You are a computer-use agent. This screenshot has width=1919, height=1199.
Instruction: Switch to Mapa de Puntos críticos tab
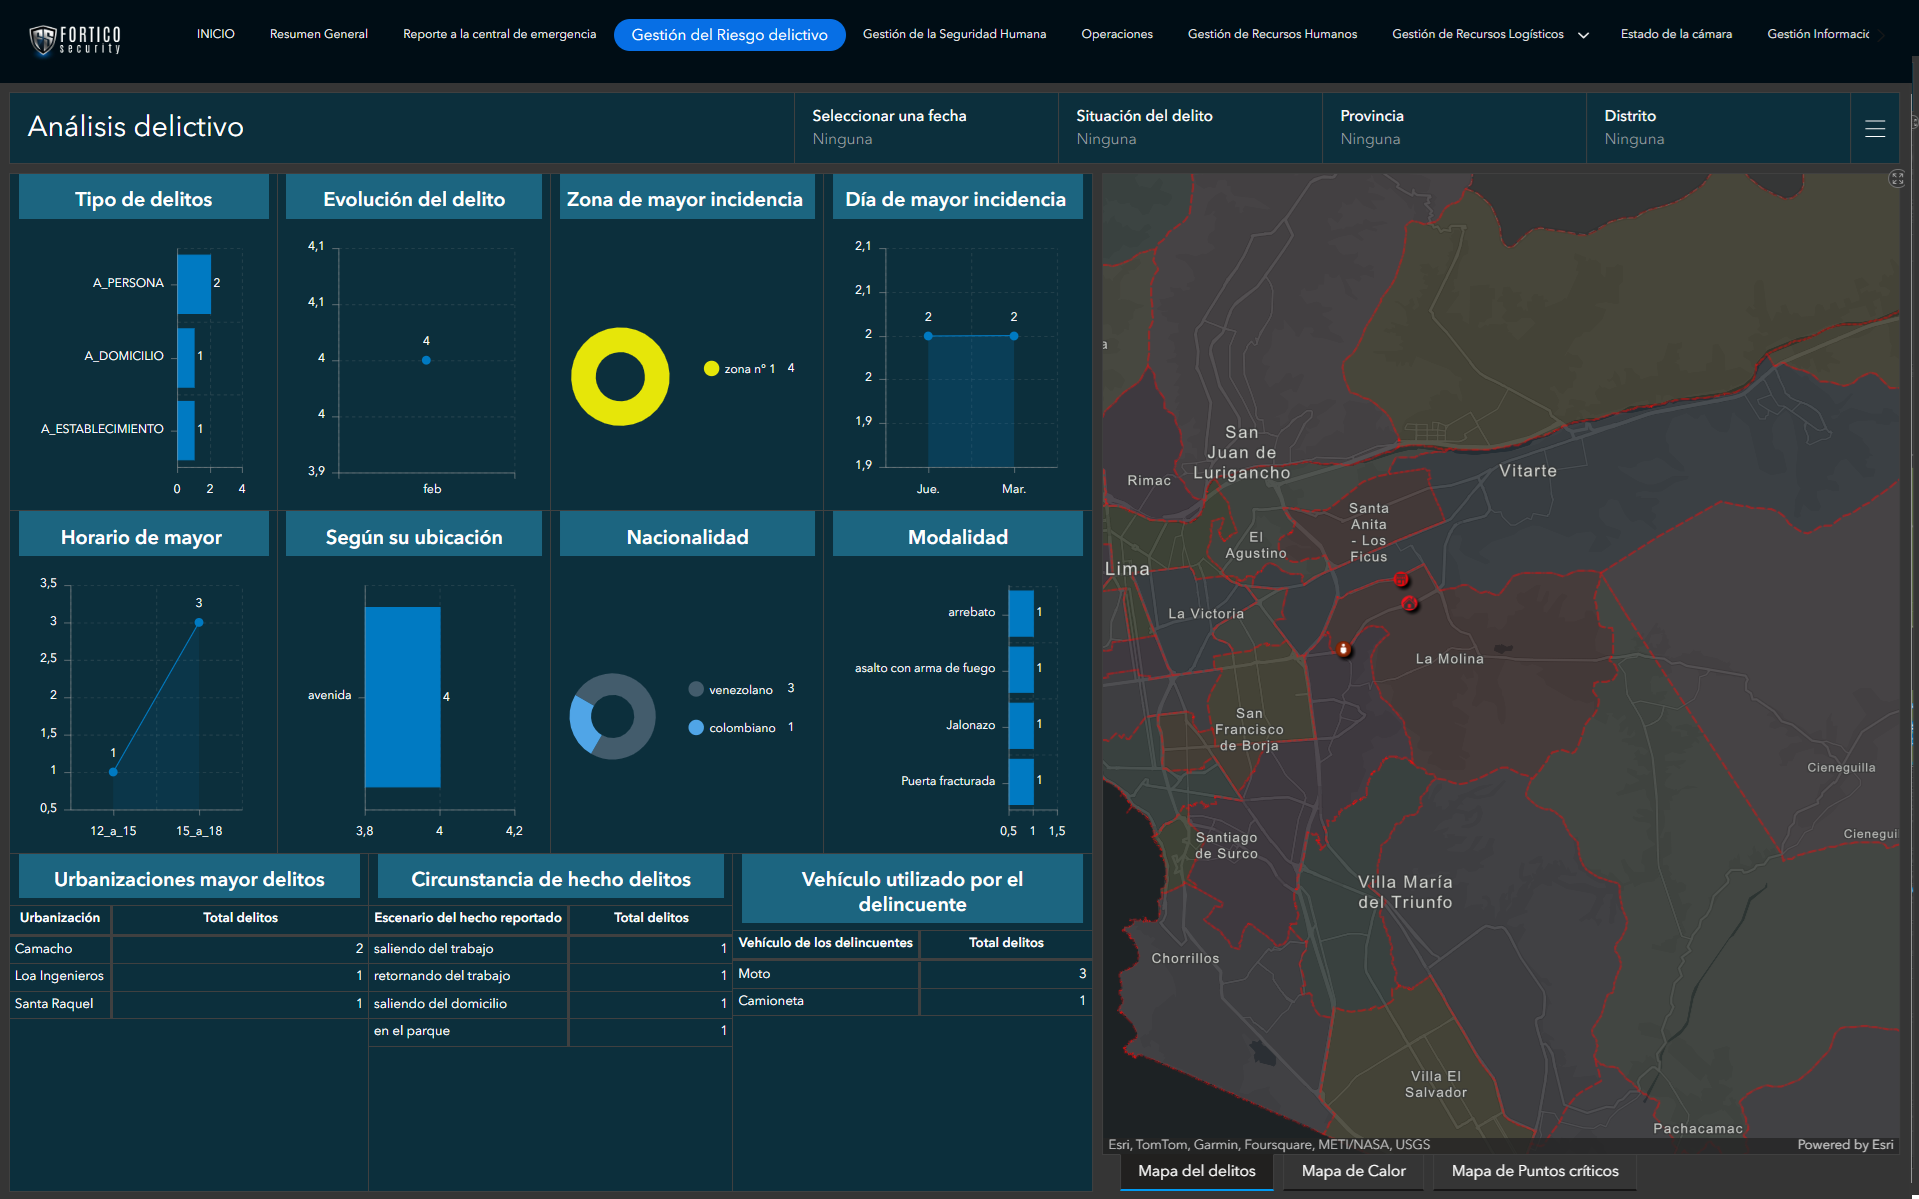coord(1534,1171)
